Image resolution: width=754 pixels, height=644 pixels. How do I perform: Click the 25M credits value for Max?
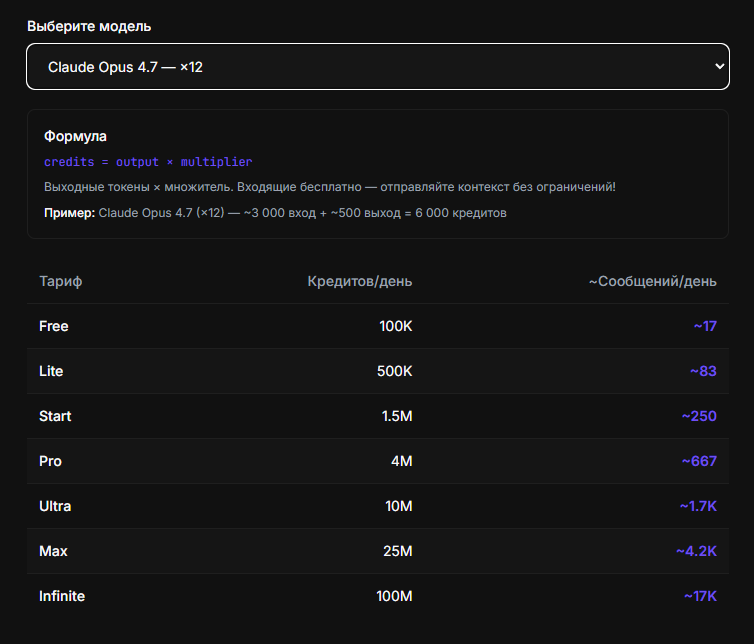click(397, 551)
